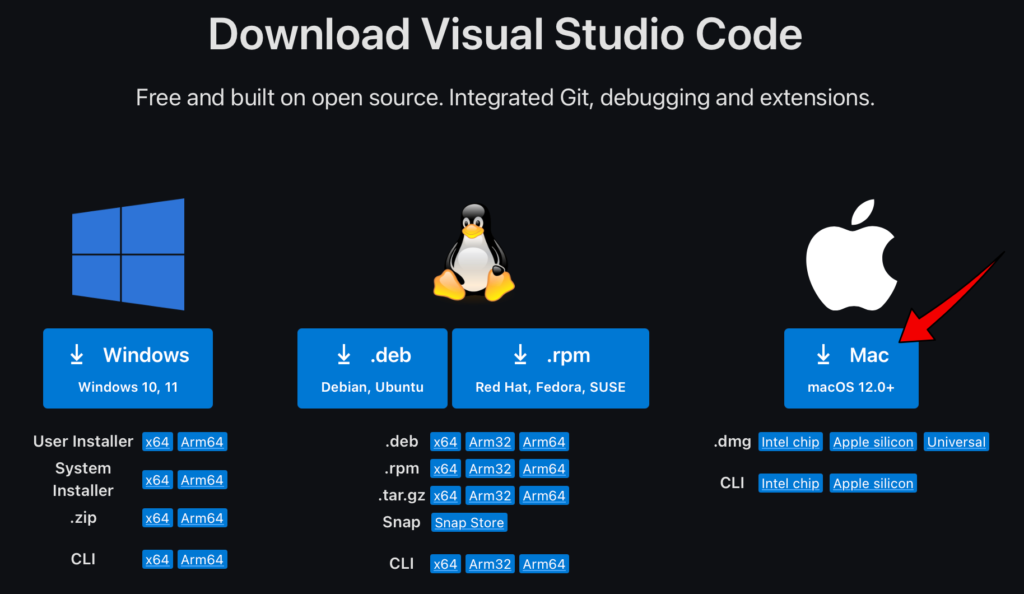This screenshot has width=1024, height=594.
Task: Click the Windows logo icon
Action: click(128, 254)
